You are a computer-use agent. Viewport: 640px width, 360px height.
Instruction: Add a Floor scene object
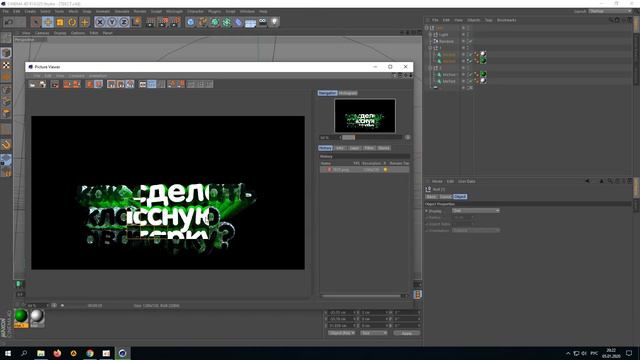click(x=250, y=22)
